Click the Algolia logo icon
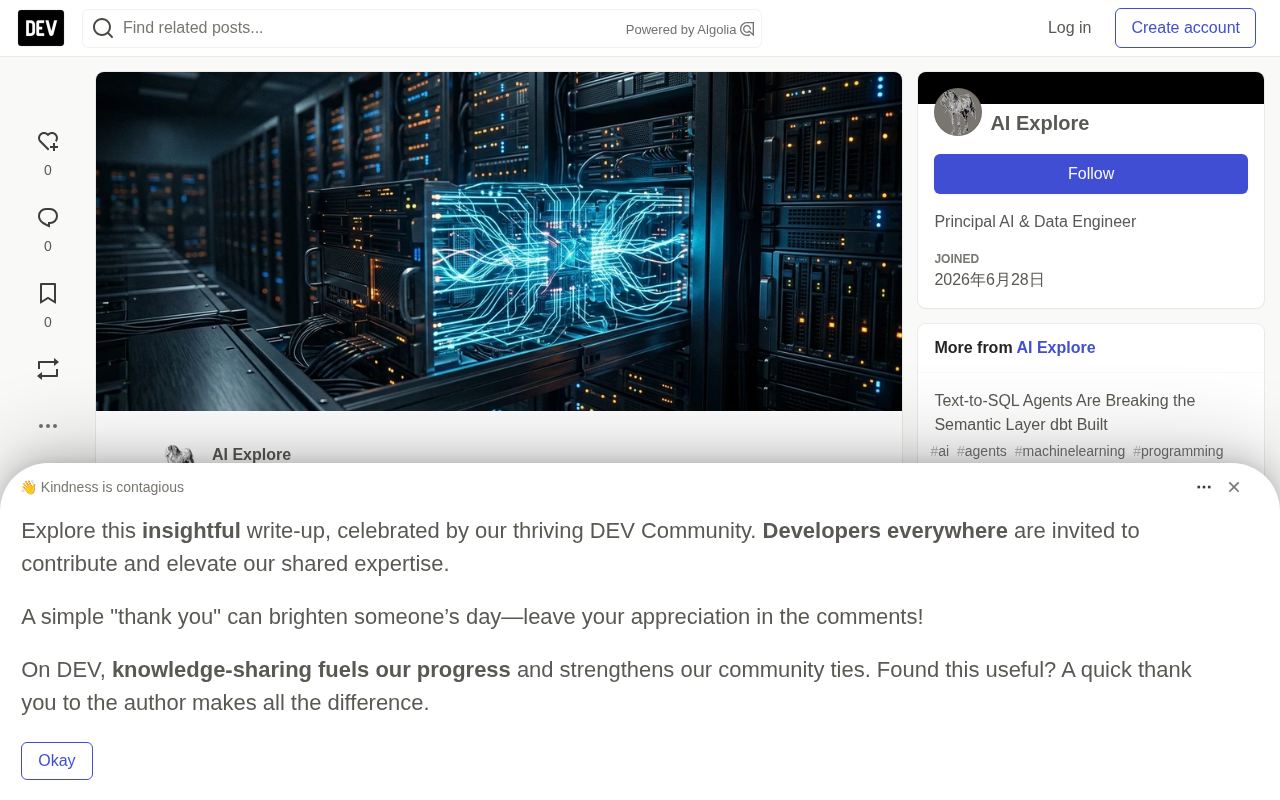Screen dimensions: 1280x800 pos(747,30)
